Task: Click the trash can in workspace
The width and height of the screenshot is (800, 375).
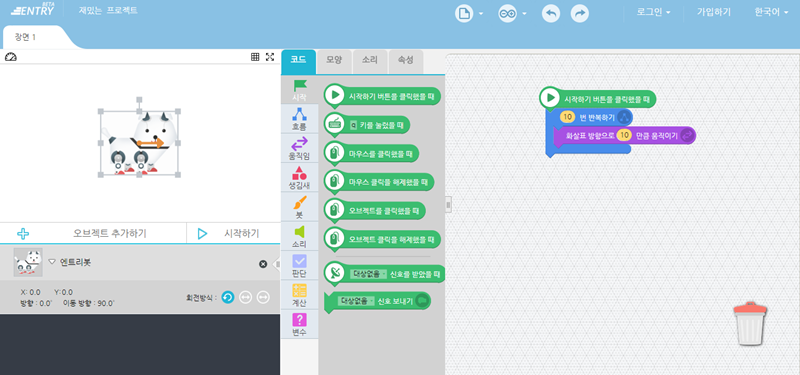Action: (750, 323)
